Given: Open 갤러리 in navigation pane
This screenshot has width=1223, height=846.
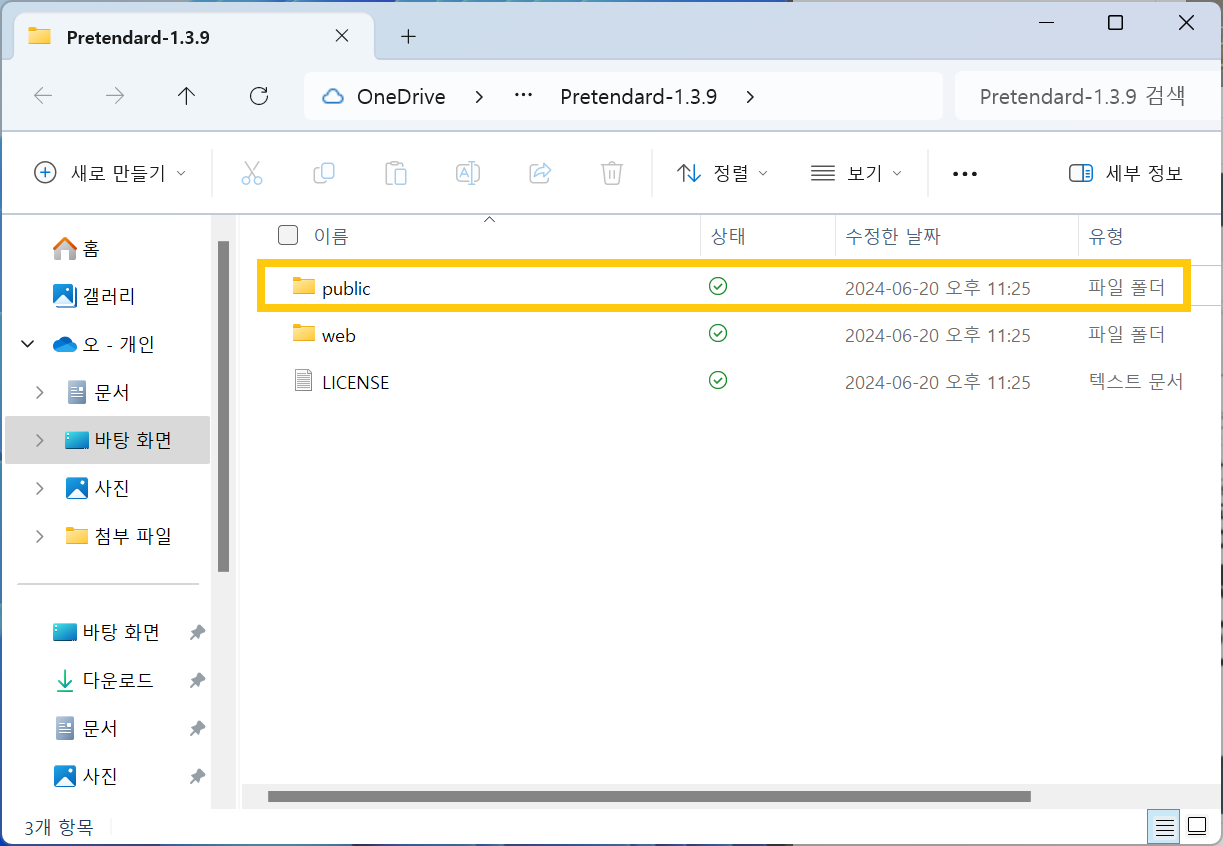Looking at the screenshot, I should click(x=94, y=297).
